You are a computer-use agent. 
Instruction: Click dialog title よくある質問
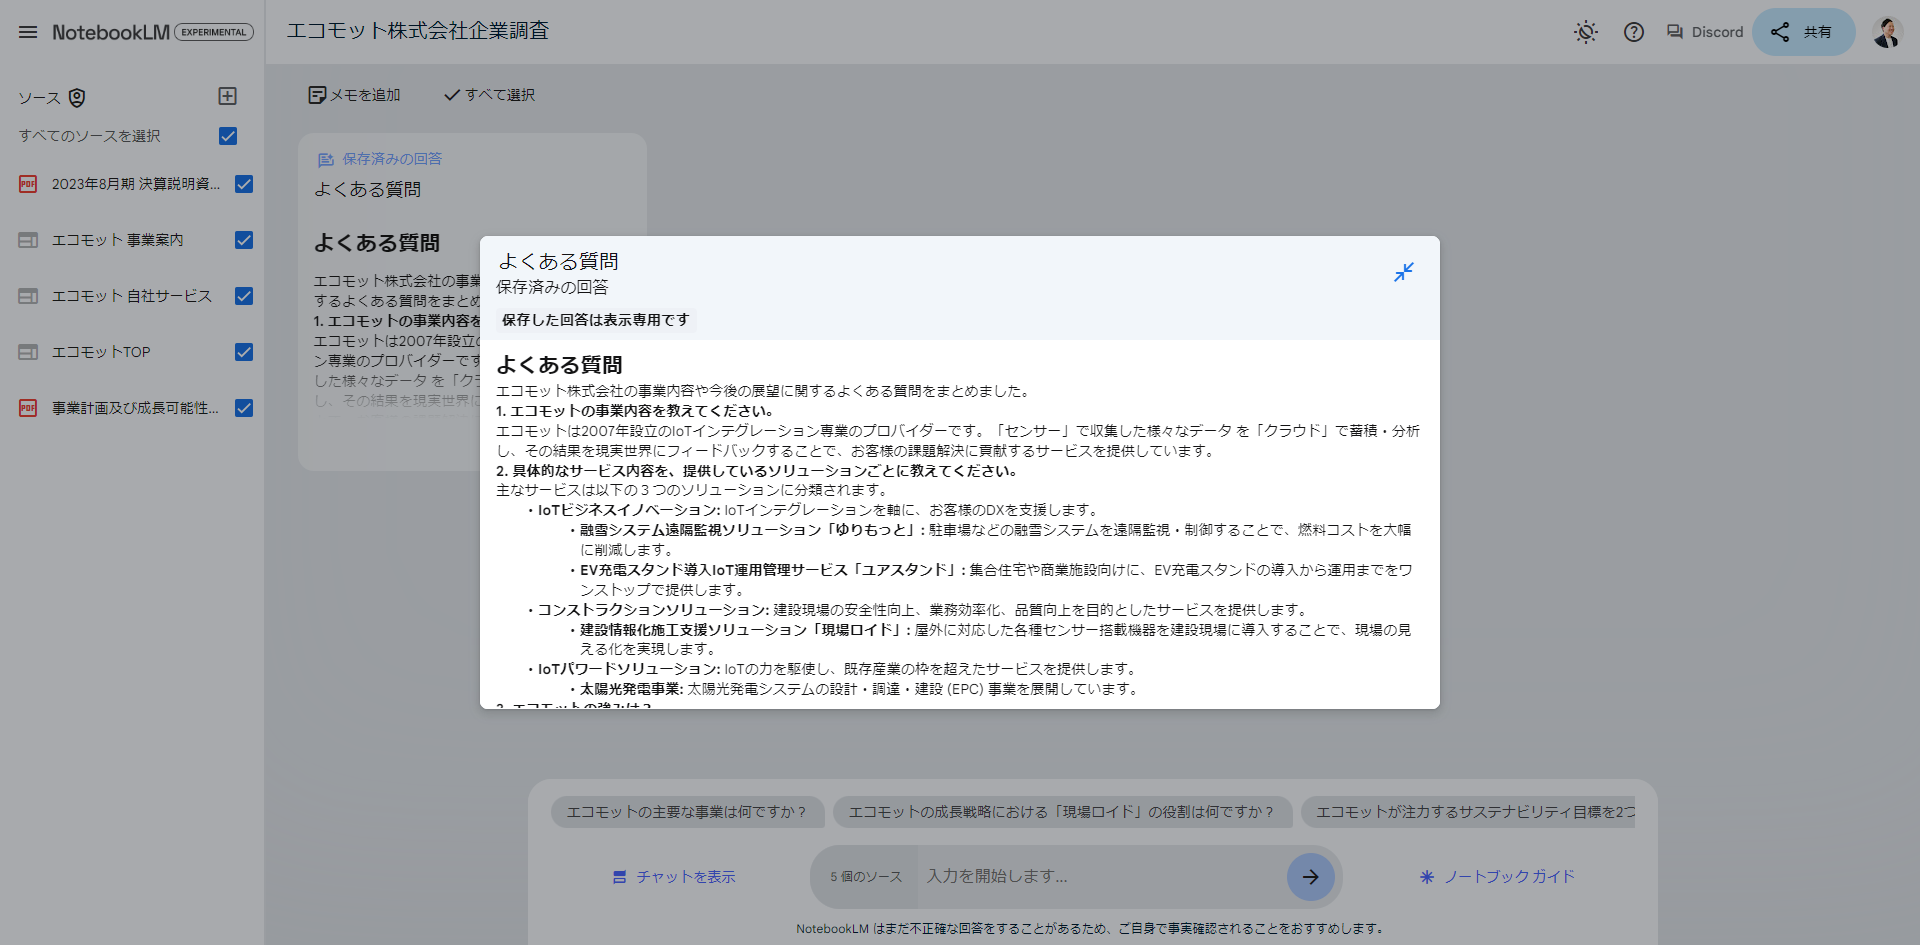(x=558, y=261)
